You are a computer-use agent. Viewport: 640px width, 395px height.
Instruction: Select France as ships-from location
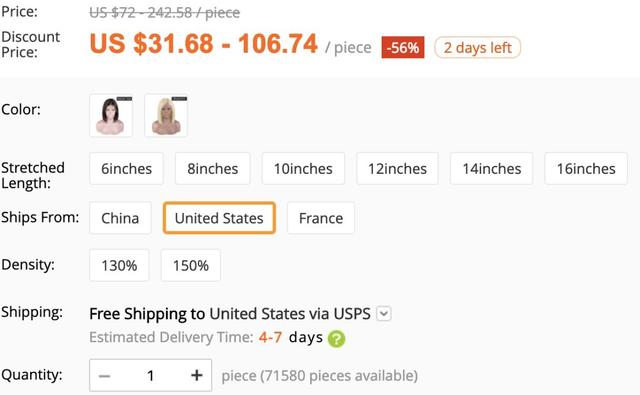(x=321, y=218)
